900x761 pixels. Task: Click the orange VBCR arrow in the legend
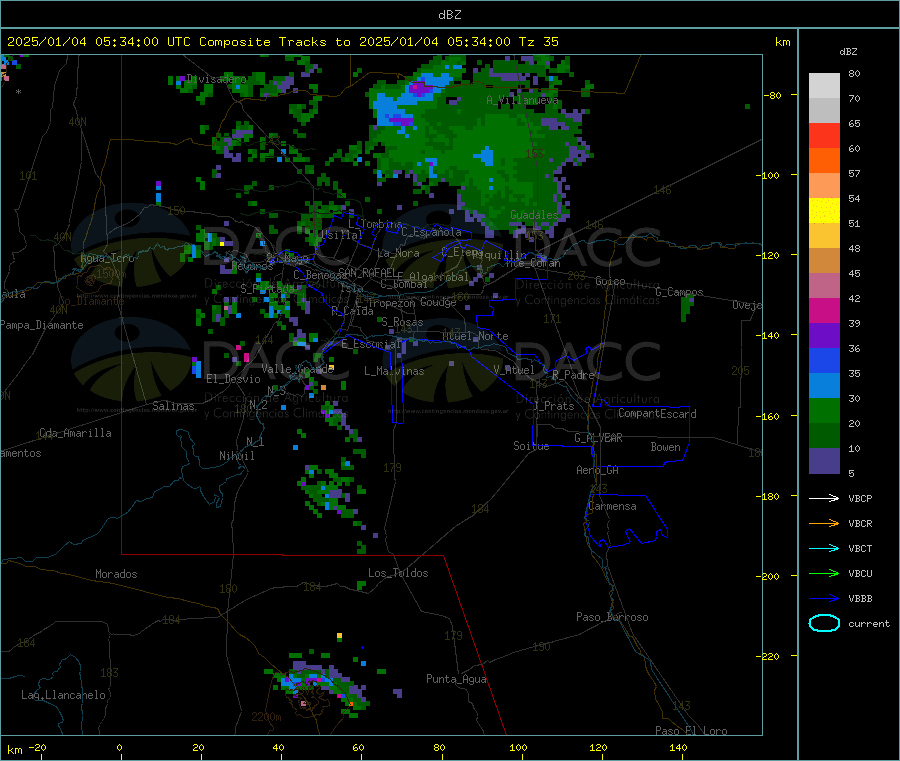[824, 523]
